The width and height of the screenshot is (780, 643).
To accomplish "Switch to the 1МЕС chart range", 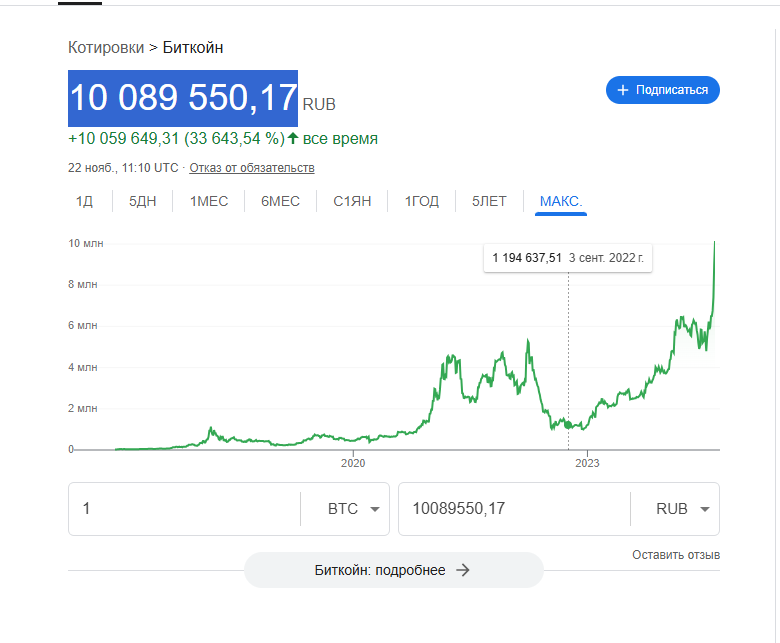I will pyautogui.click(x=209, y=201).
